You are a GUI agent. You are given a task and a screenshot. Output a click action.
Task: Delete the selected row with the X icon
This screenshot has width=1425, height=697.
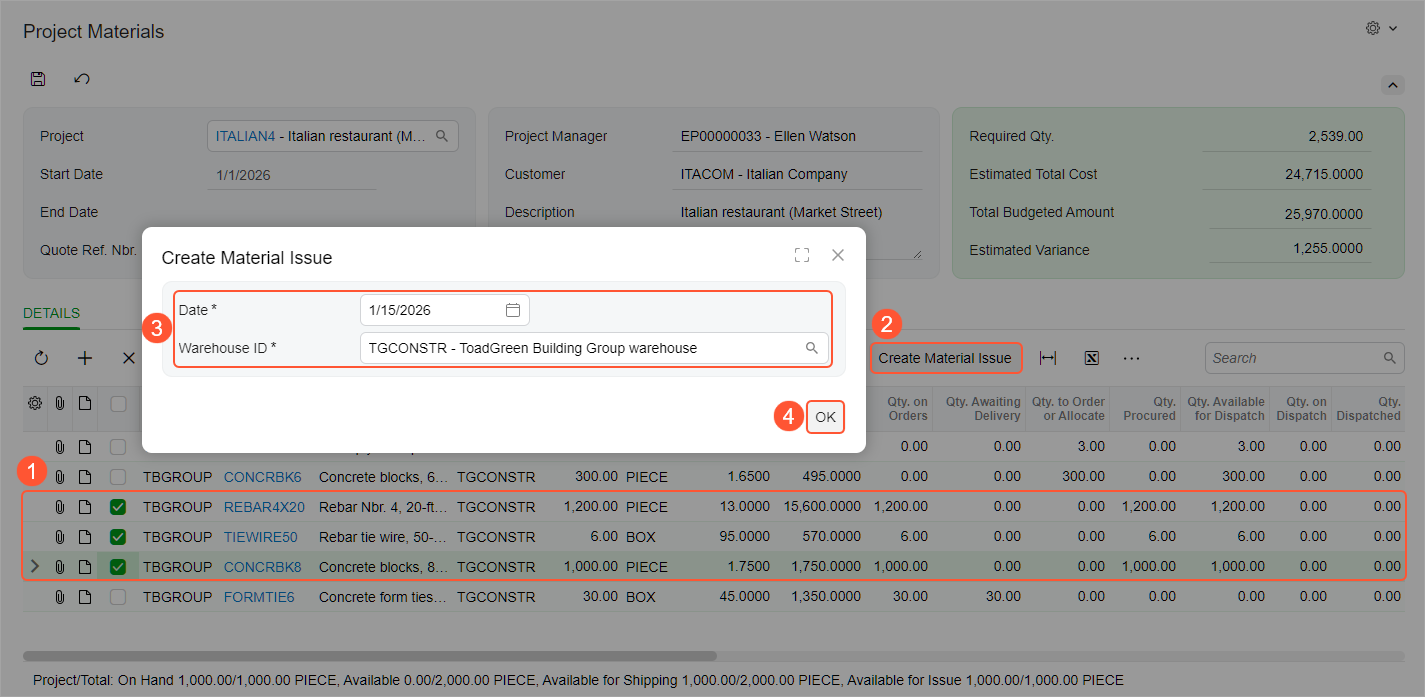point(128,358)
